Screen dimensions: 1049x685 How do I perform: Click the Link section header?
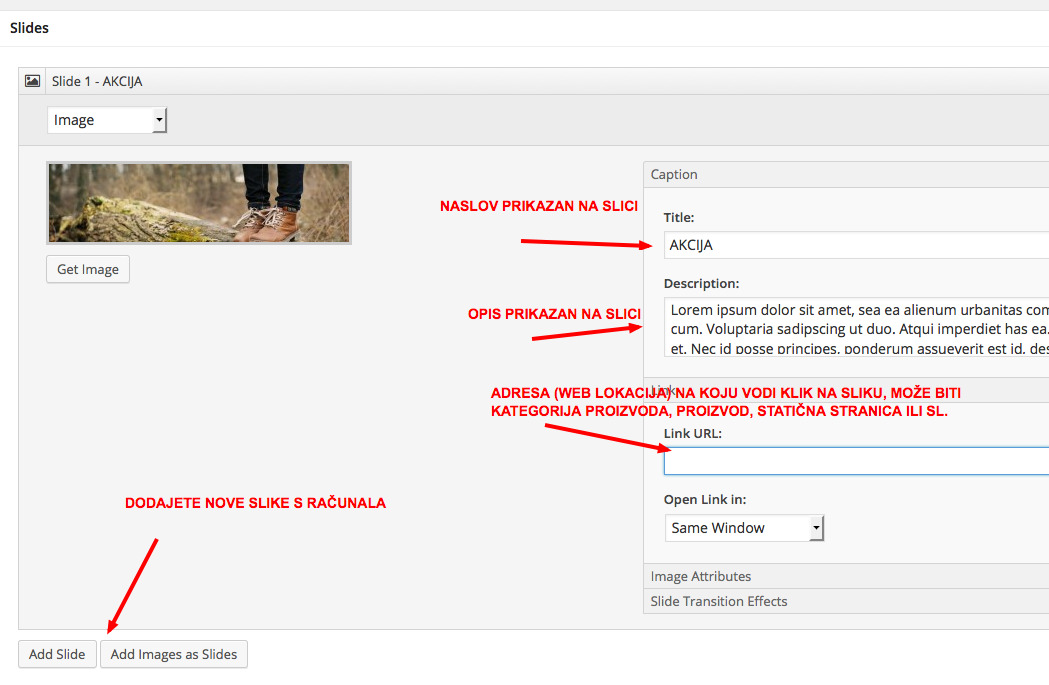coord(846,390)
